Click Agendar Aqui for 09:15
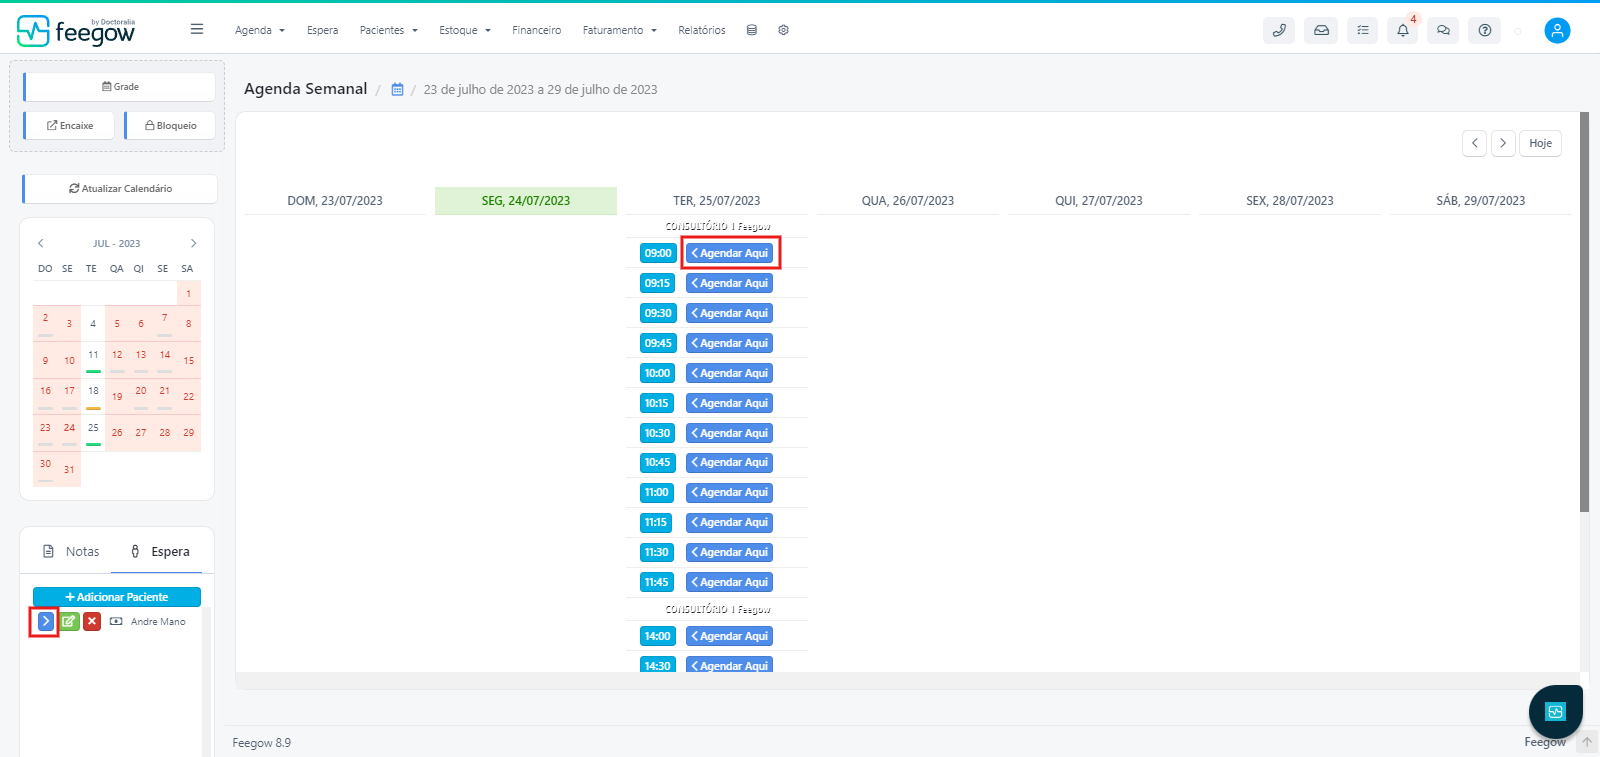Screen dimensions: 1600x757 730,283
